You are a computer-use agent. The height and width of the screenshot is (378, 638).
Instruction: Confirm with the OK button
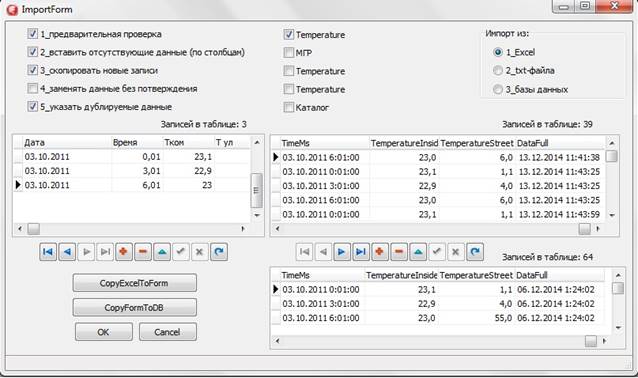pyautogui.click(x=104, y=332)
